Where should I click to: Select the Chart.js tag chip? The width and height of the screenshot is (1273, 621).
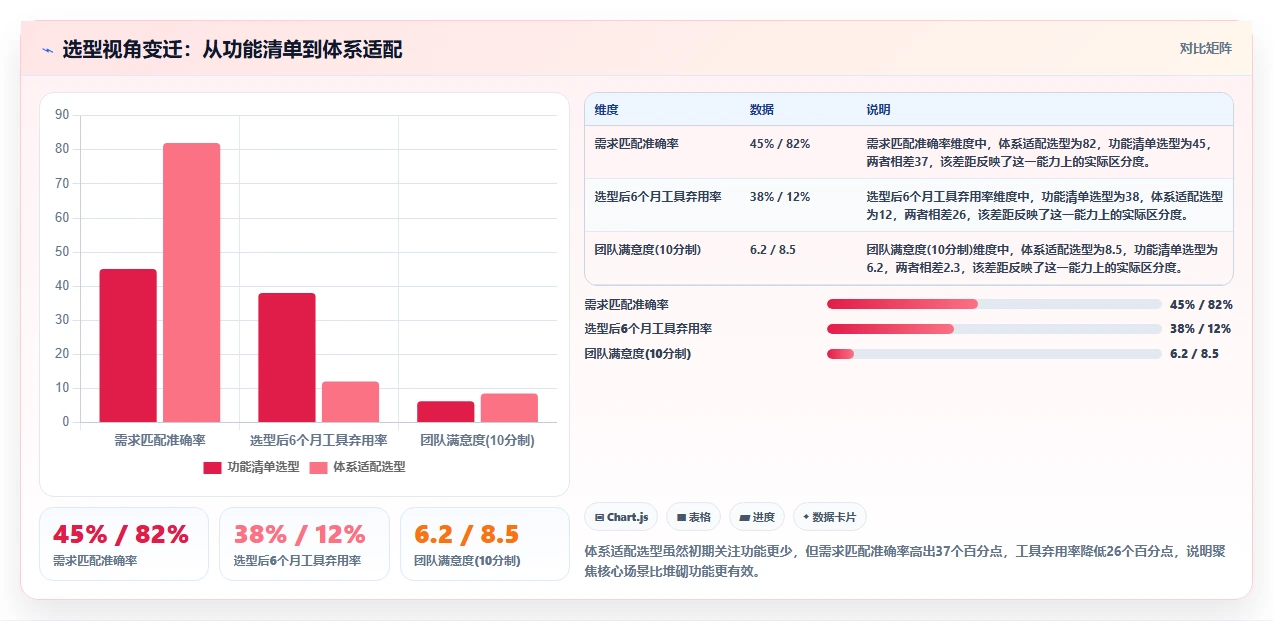pos(621,517)
